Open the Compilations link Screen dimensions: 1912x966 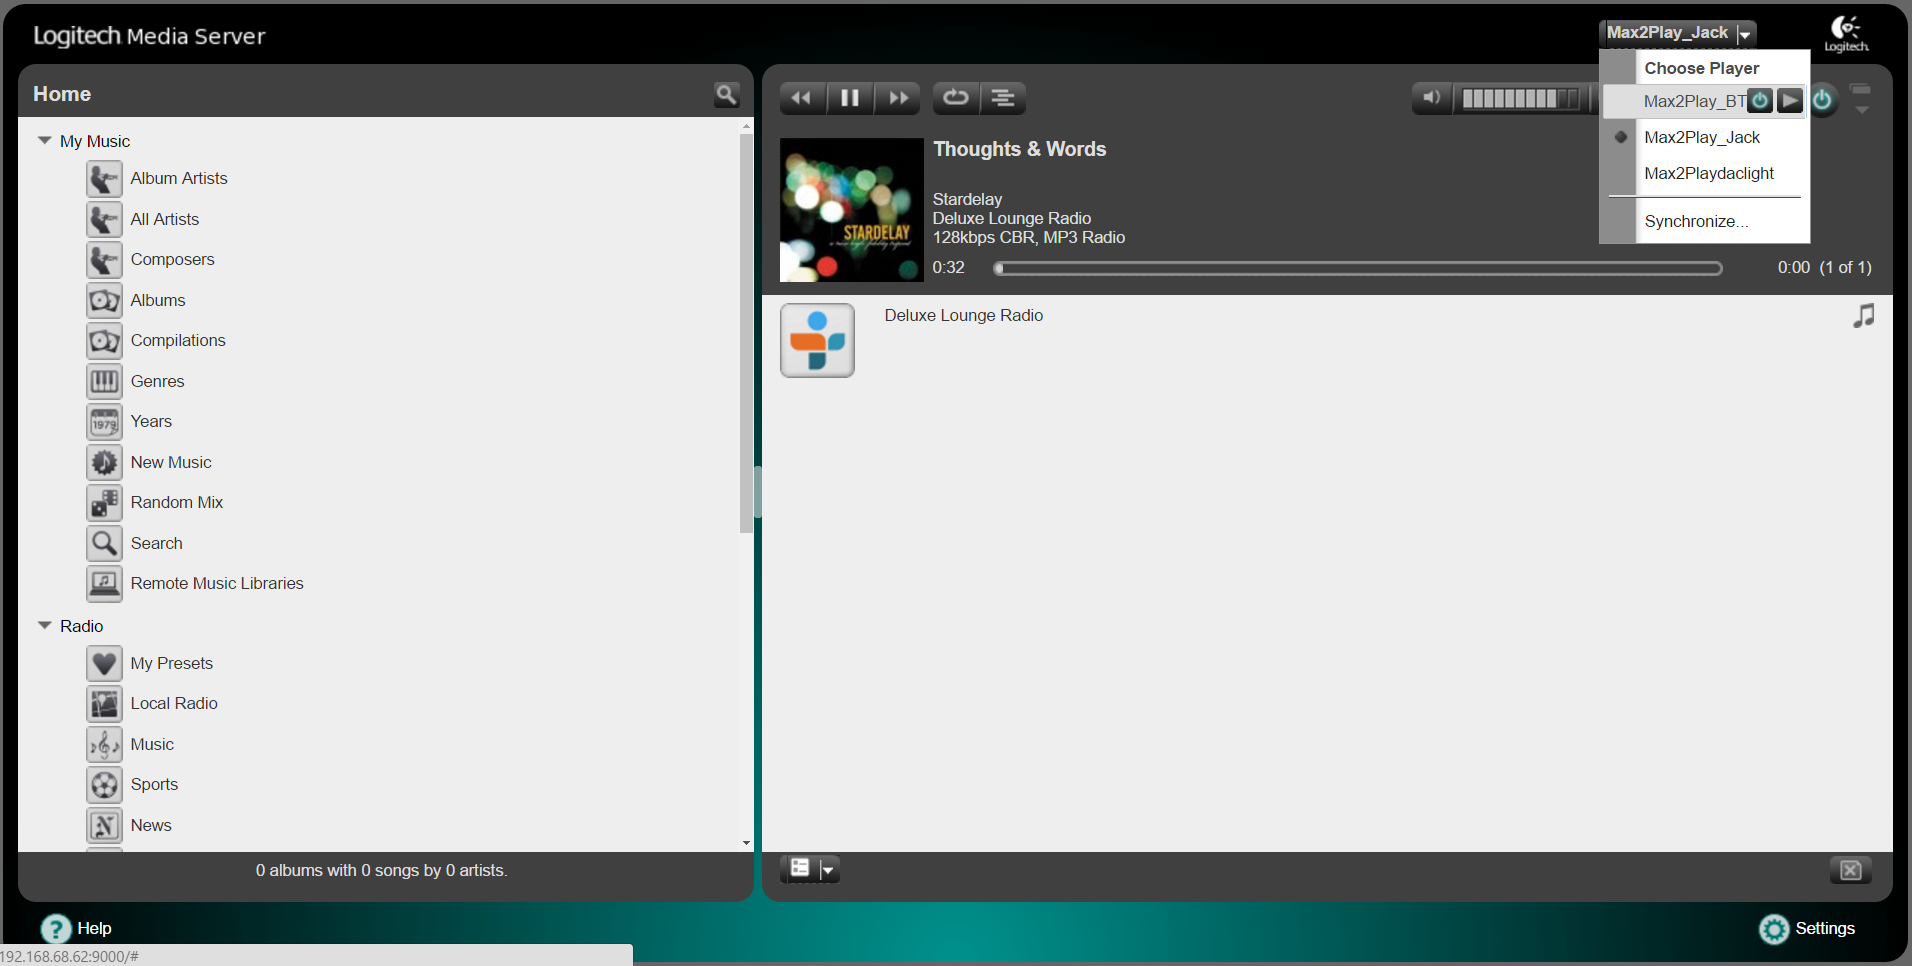(178, 340)
